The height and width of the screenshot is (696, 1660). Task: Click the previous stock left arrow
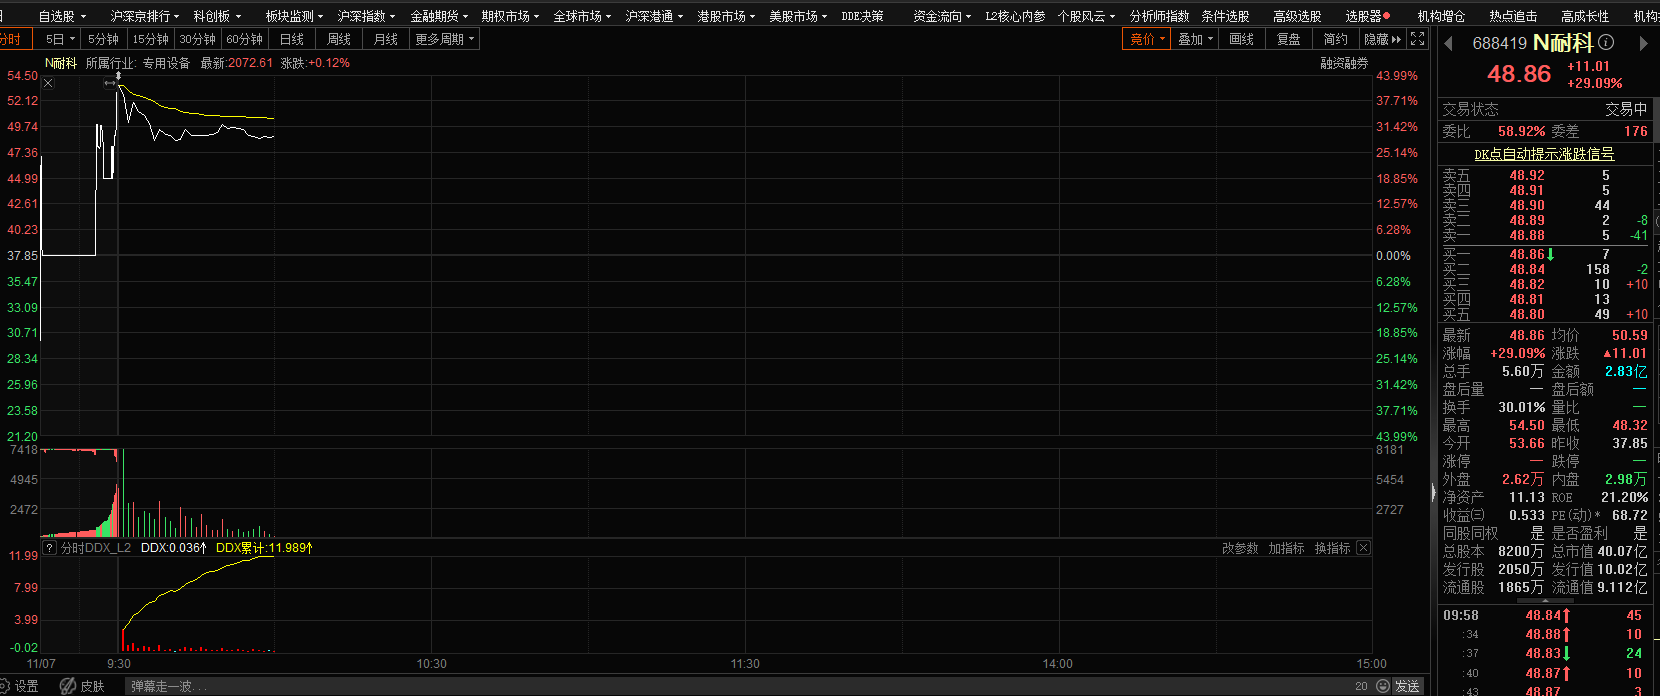click(x=1448, y=43)
